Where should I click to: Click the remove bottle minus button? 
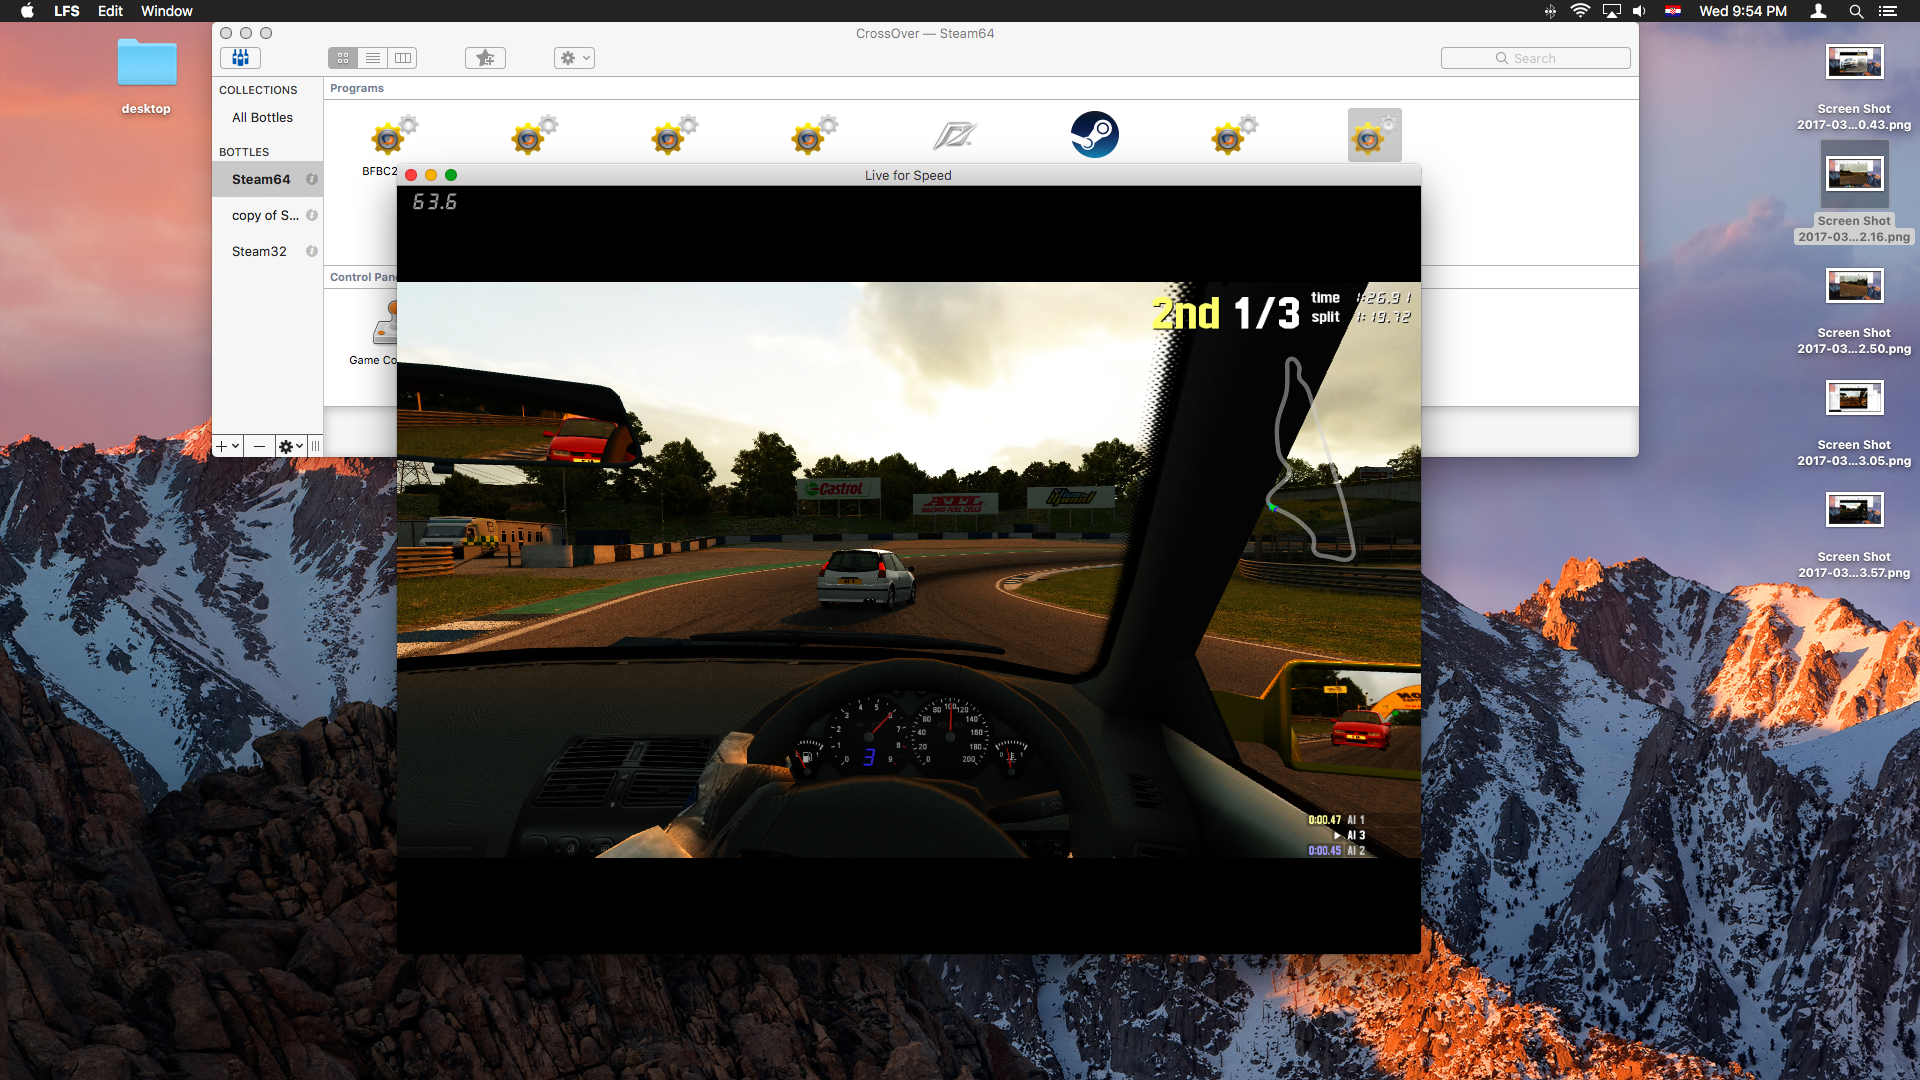tap(259, 446)
